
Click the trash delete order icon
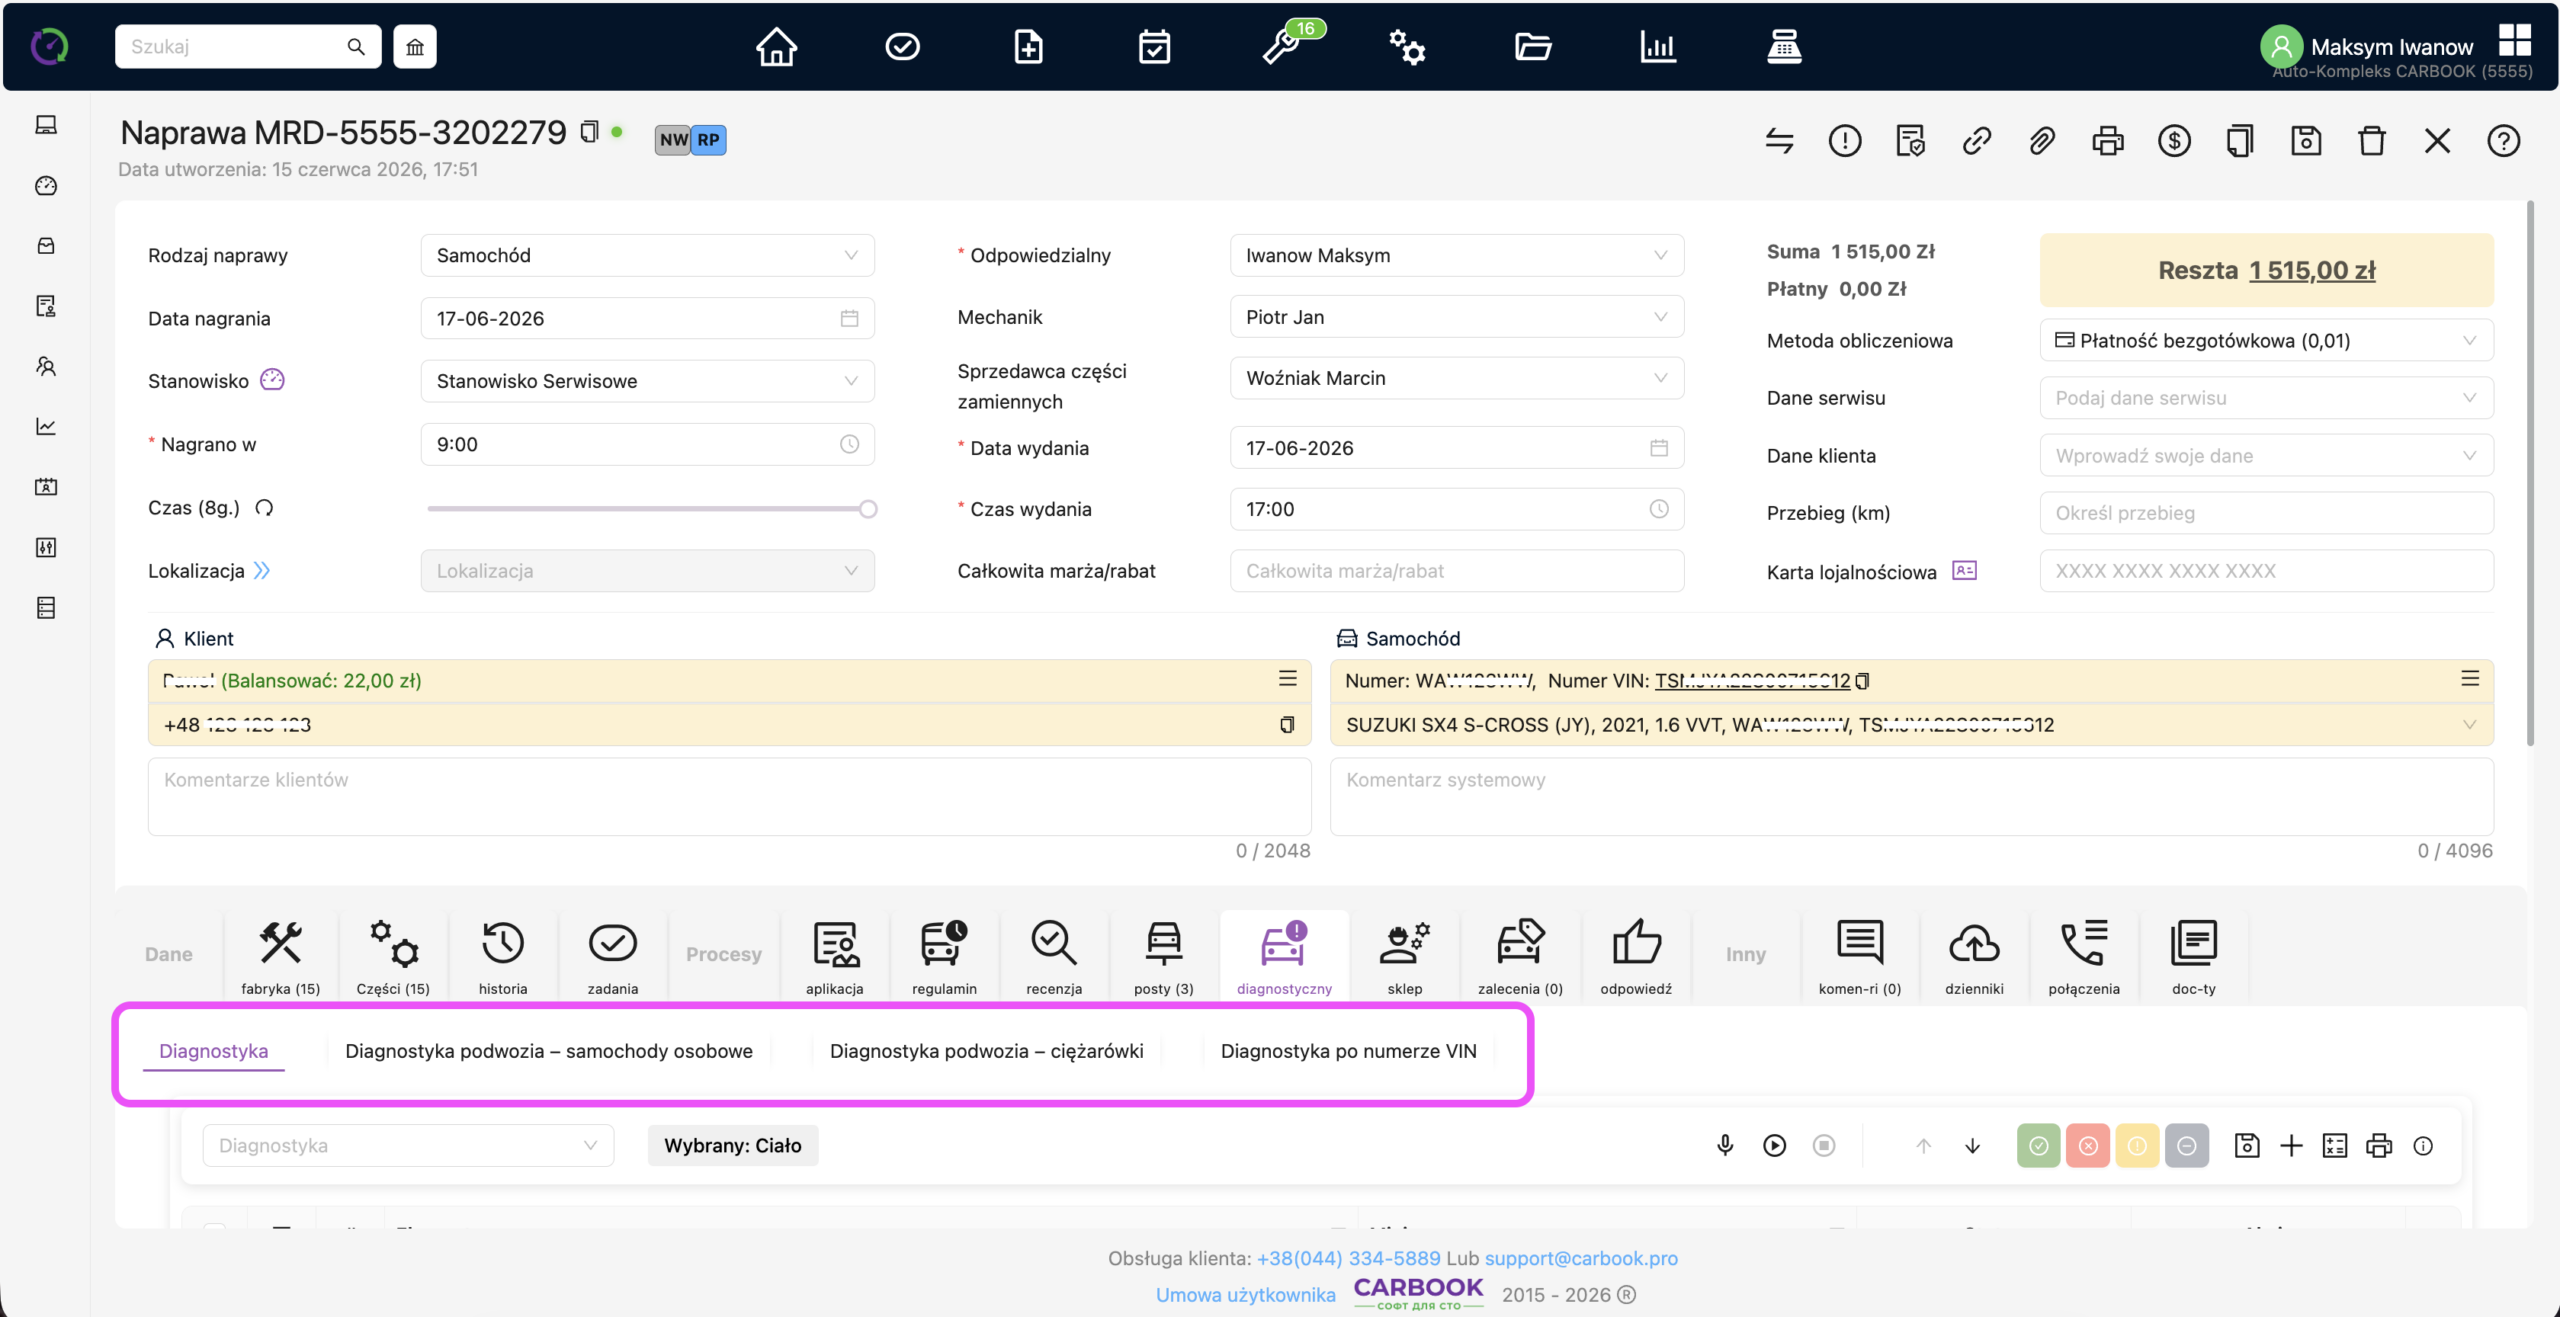click(2371, 141)
